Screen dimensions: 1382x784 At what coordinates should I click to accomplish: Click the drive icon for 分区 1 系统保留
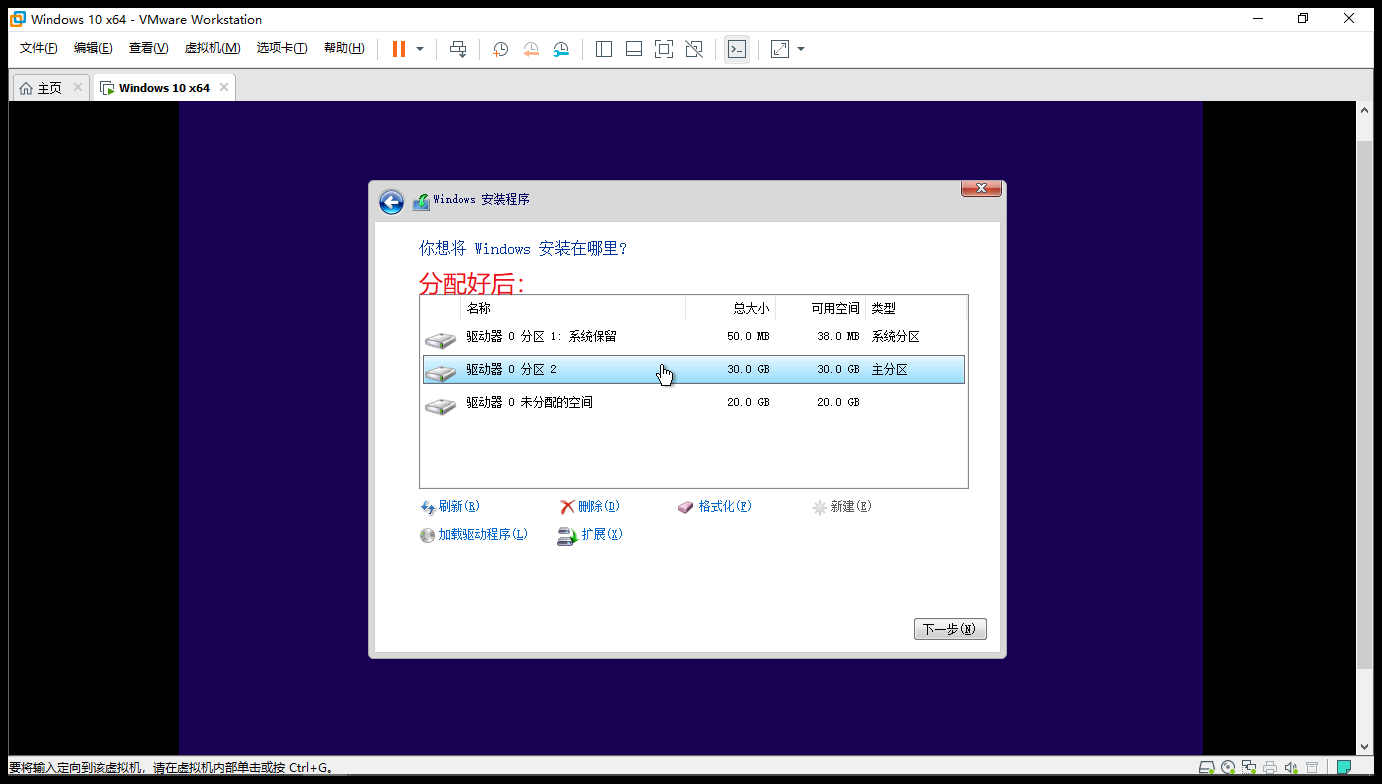click(440, 340)
